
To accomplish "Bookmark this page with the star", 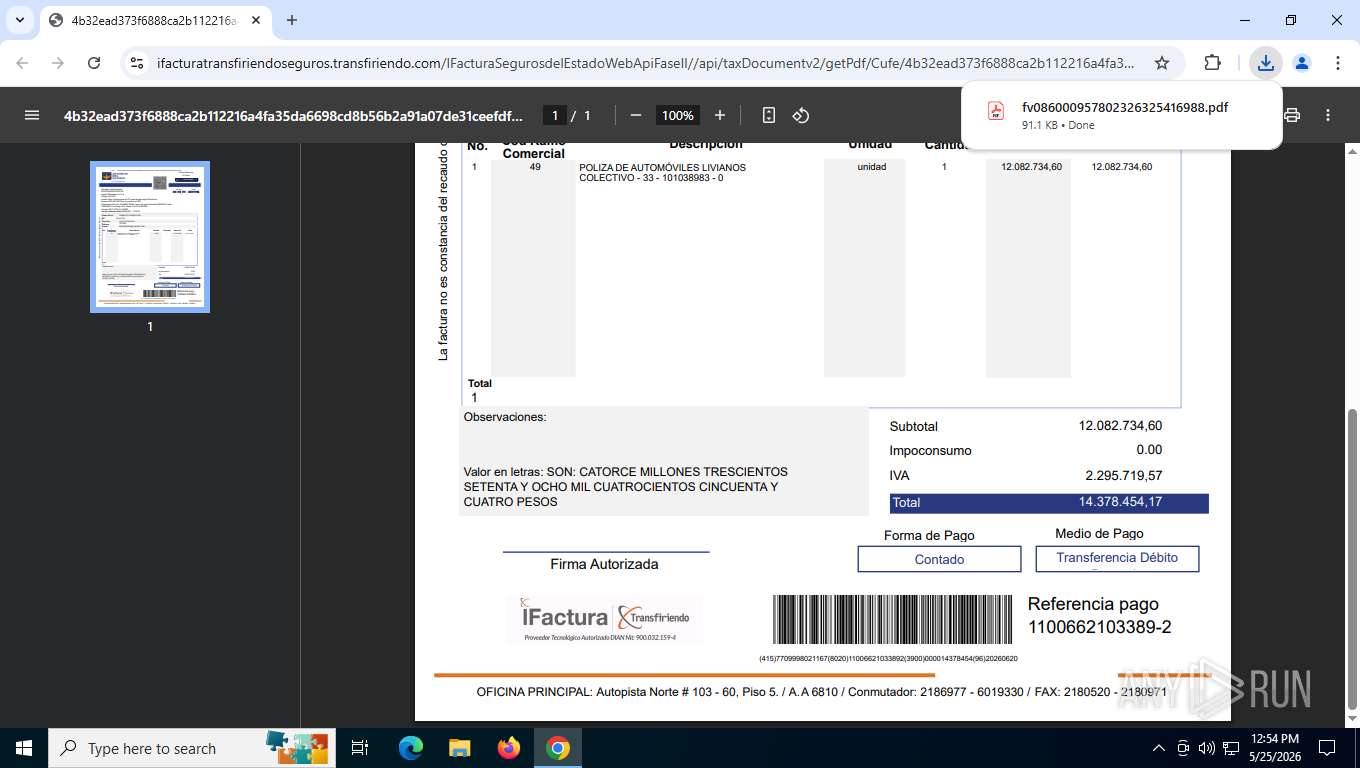I will point(1162,63).
